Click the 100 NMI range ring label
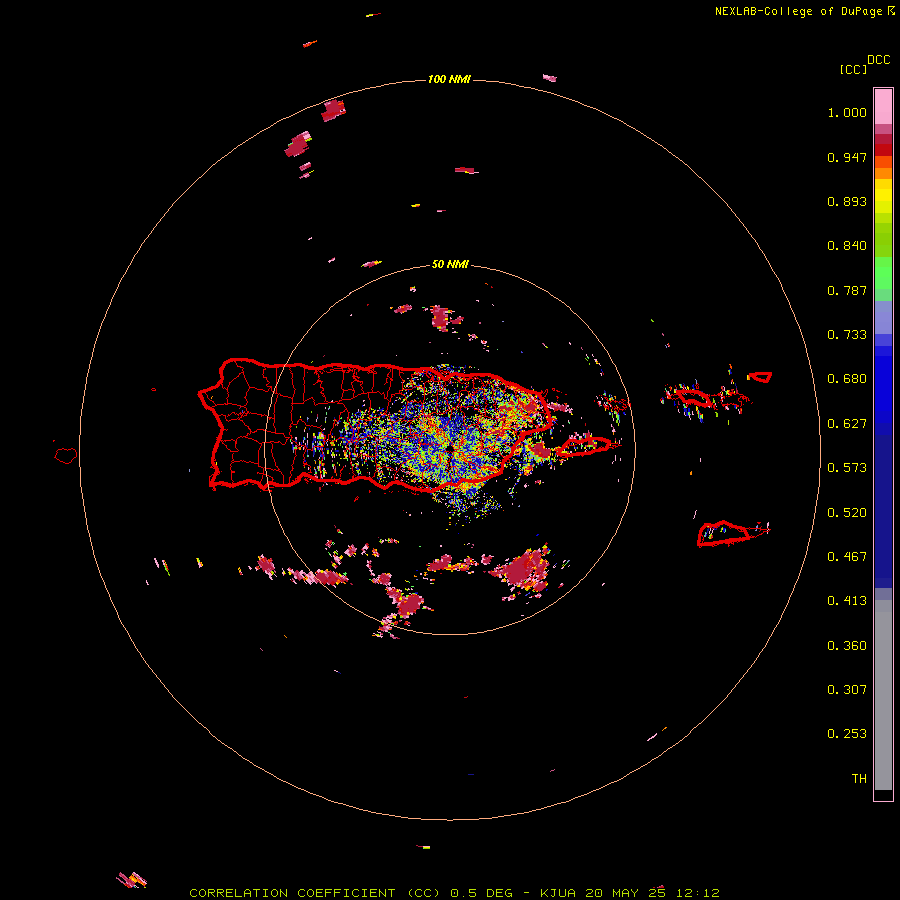900x900 pixels. (449, 79)
